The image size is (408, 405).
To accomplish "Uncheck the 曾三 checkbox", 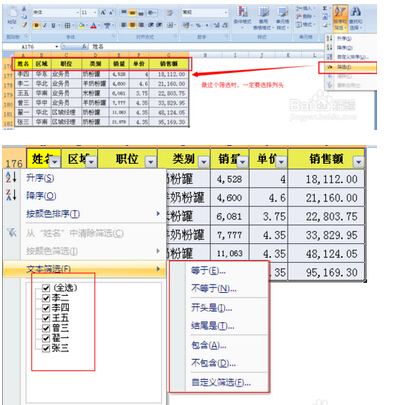I will click(x=46, y=328).
